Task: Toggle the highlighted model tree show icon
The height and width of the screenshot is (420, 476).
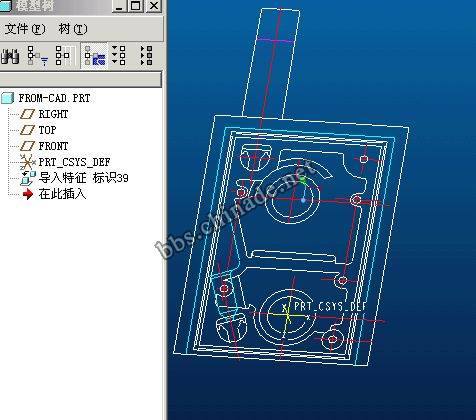Action: 95,56
